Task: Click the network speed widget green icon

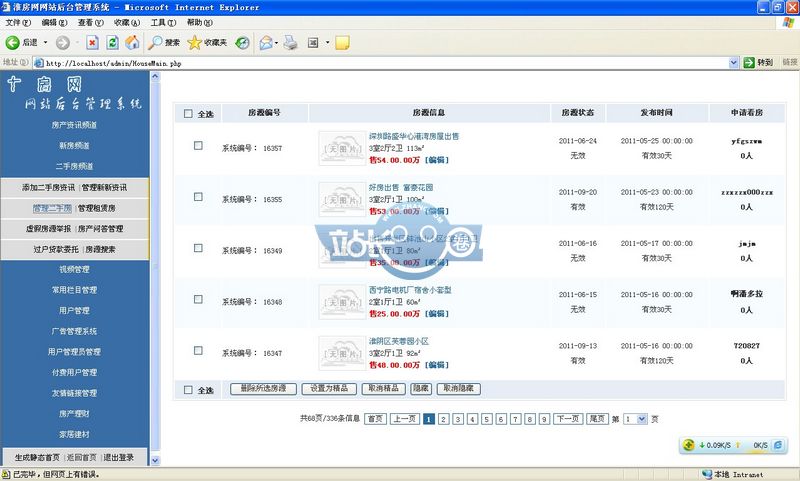Action: click(x=688, y=445)
